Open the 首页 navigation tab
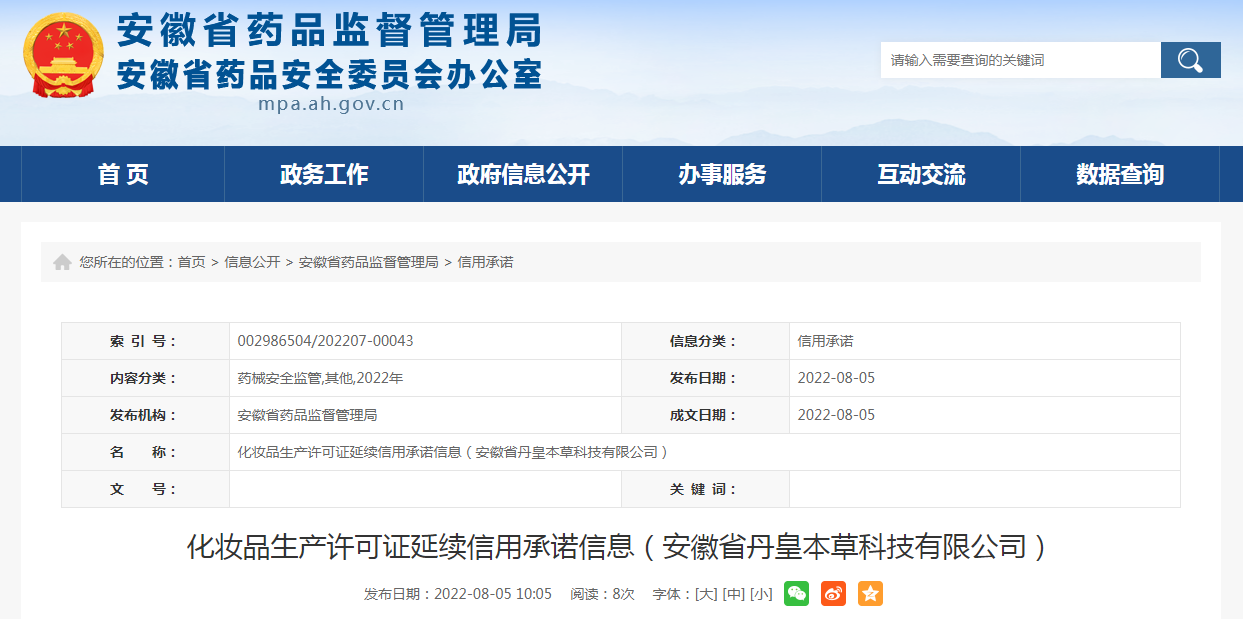 click(x=123, y=174)
